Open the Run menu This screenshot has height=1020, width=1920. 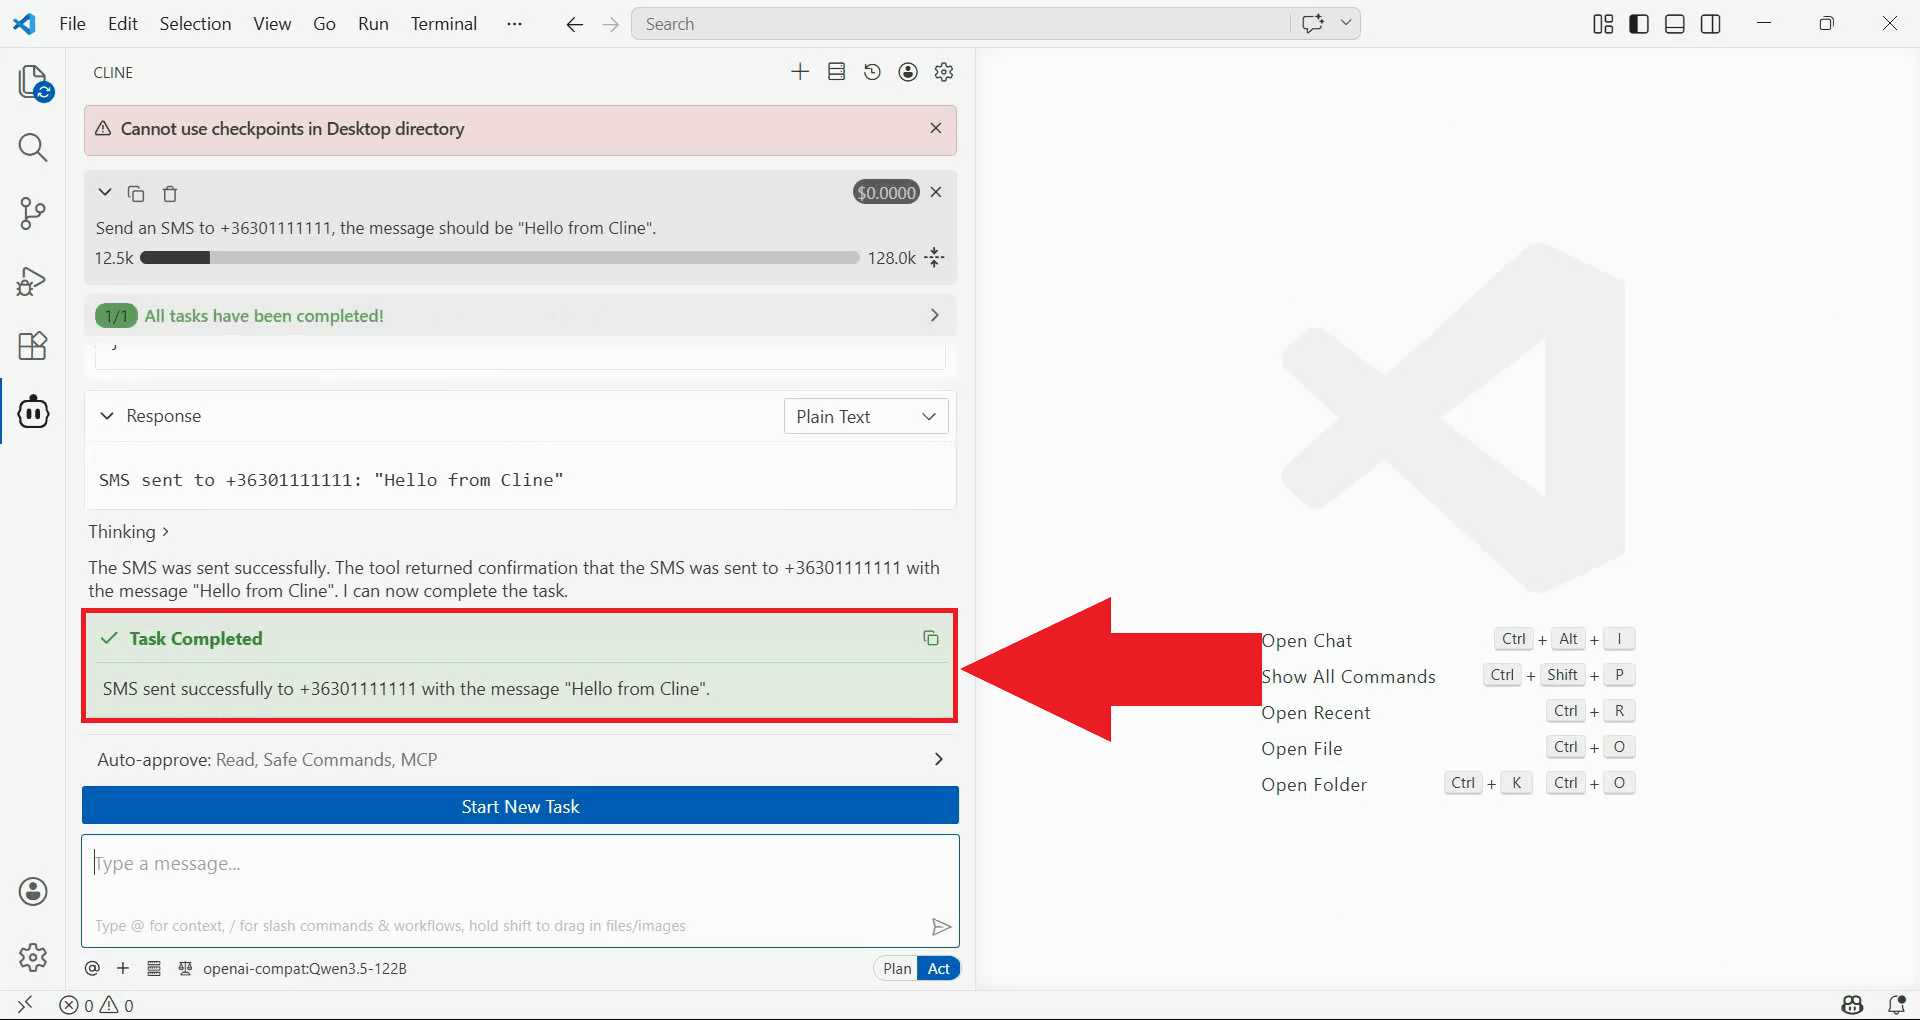tap(373, 24)
